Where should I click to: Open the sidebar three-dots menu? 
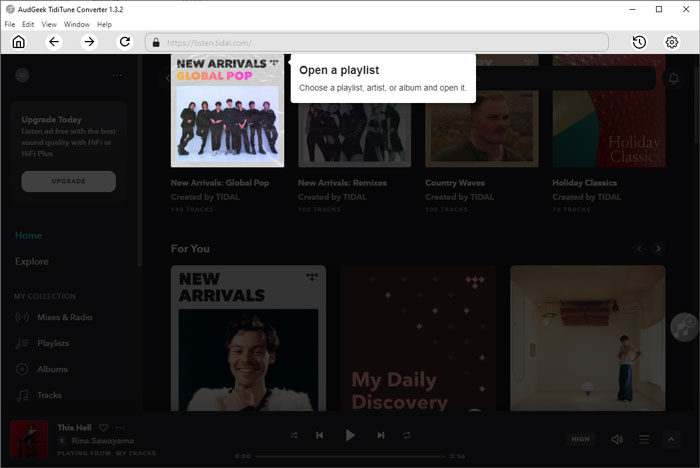tap(117, 75)
